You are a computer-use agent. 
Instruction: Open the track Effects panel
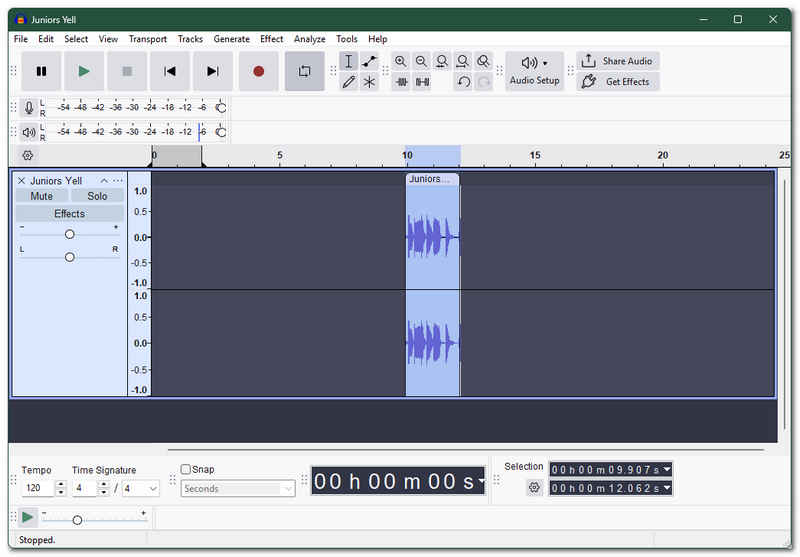(x=69, y=214)
